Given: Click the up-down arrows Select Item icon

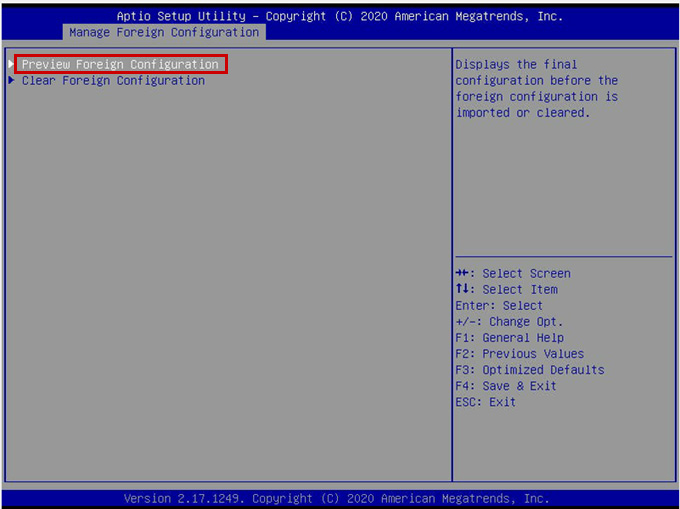Looking at the screenshot, I should [462, 290].
